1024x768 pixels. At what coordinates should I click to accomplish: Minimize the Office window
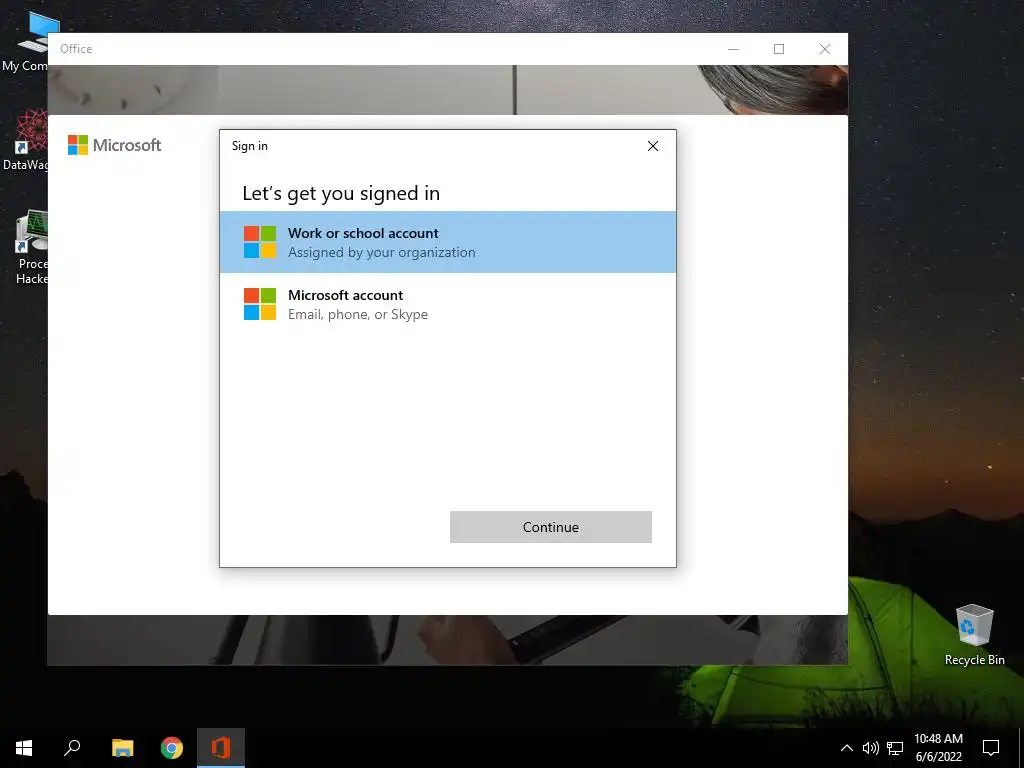733,49
